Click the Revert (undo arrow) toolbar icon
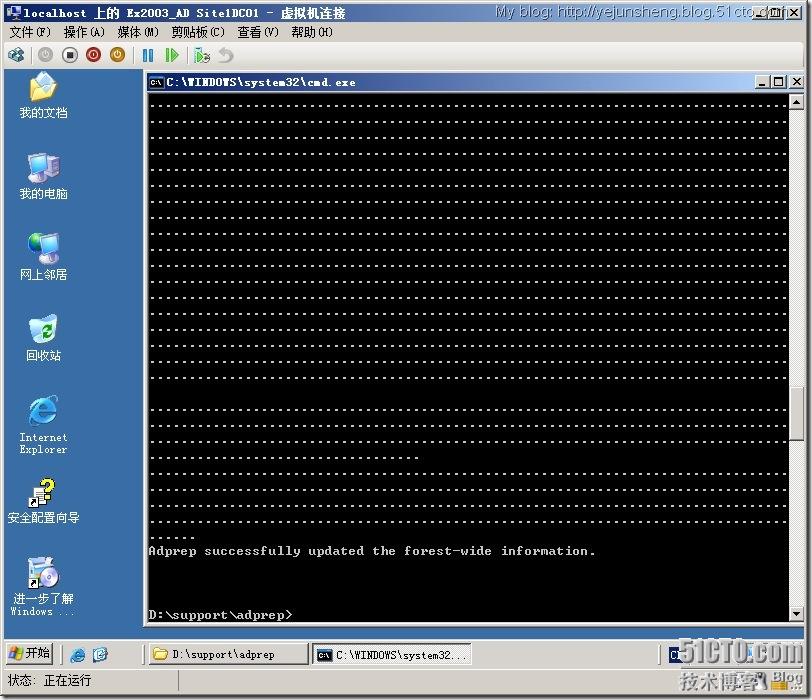This screenshot has width=812, height=700. tap(226, 55)
